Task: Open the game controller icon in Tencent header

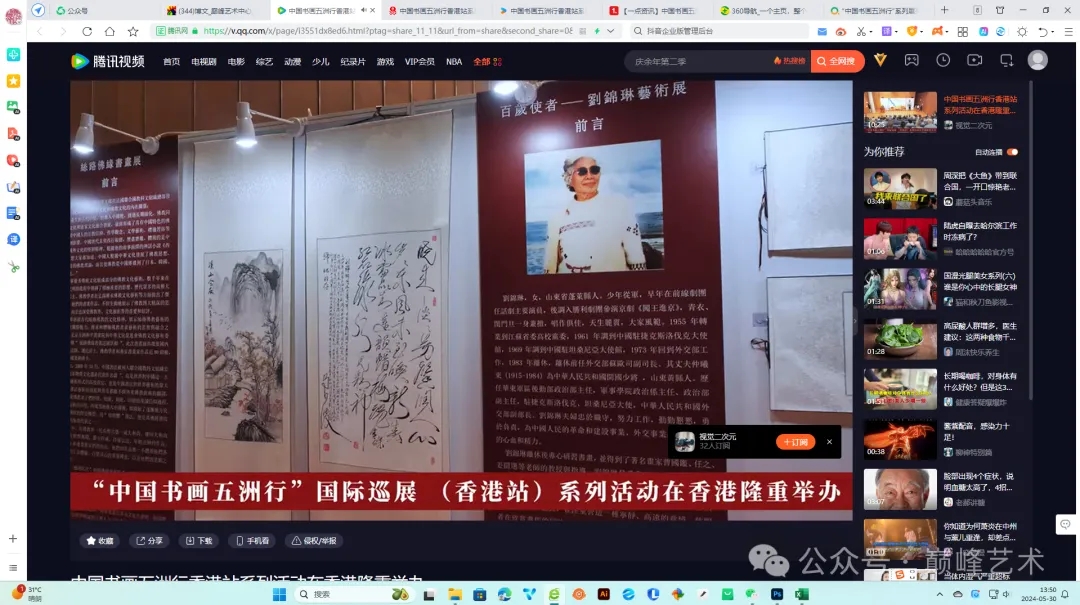Action: tap(911, 60)
